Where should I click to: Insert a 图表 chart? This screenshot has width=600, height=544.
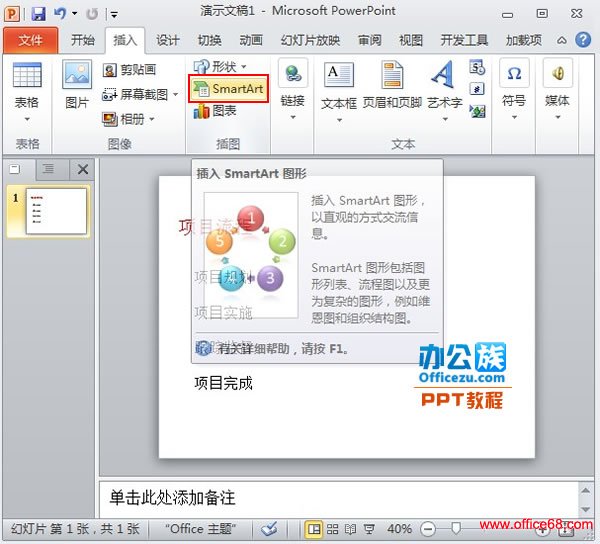pos(215,111)
